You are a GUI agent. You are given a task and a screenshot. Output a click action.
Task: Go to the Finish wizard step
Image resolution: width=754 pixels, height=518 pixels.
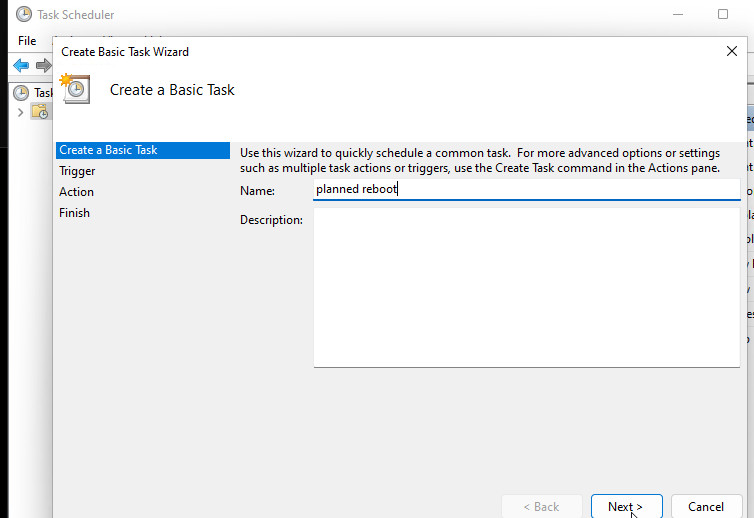[75, 213]
